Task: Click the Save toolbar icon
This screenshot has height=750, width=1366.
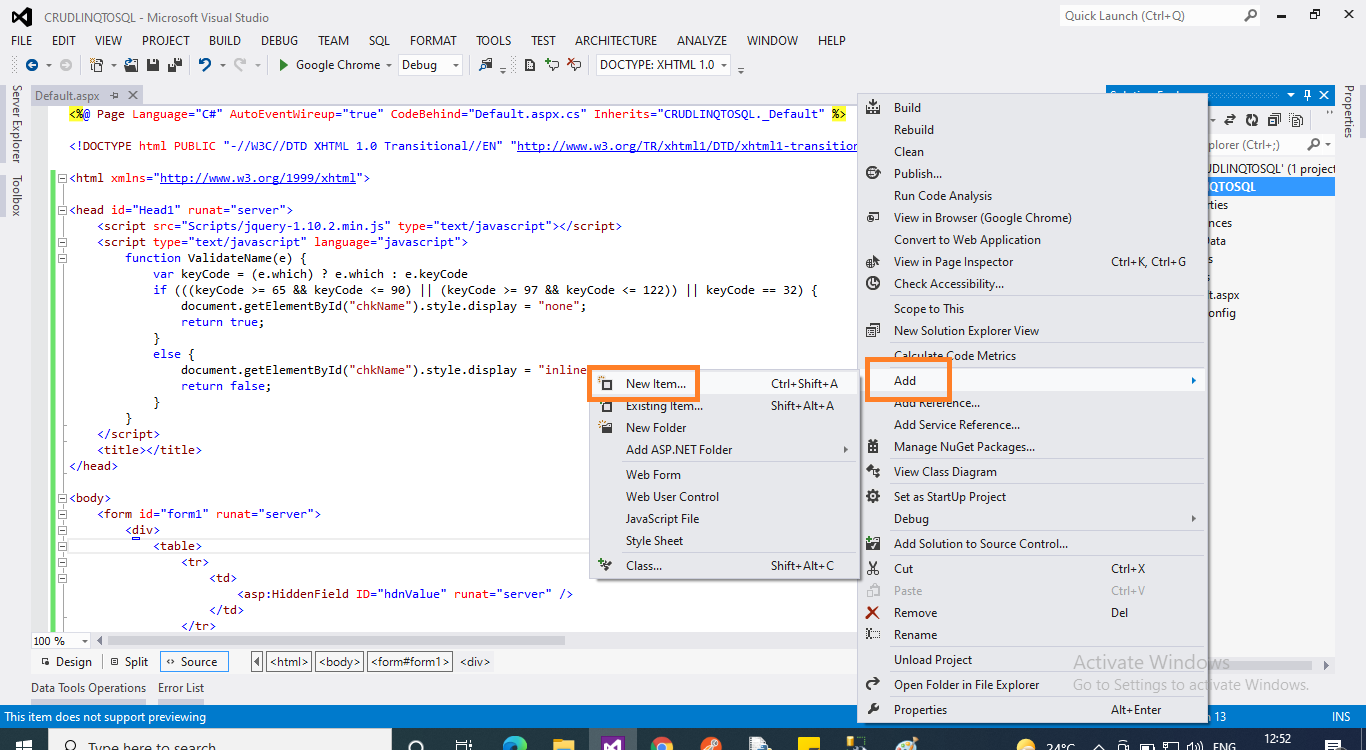Action: [154, 65]
